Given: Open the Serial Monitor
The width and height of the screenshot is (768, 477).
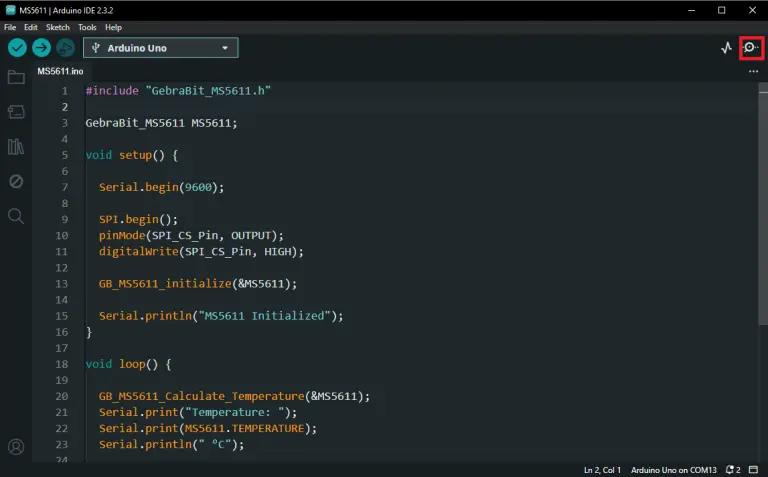Looking at the screenshot, I should (751, 48).
